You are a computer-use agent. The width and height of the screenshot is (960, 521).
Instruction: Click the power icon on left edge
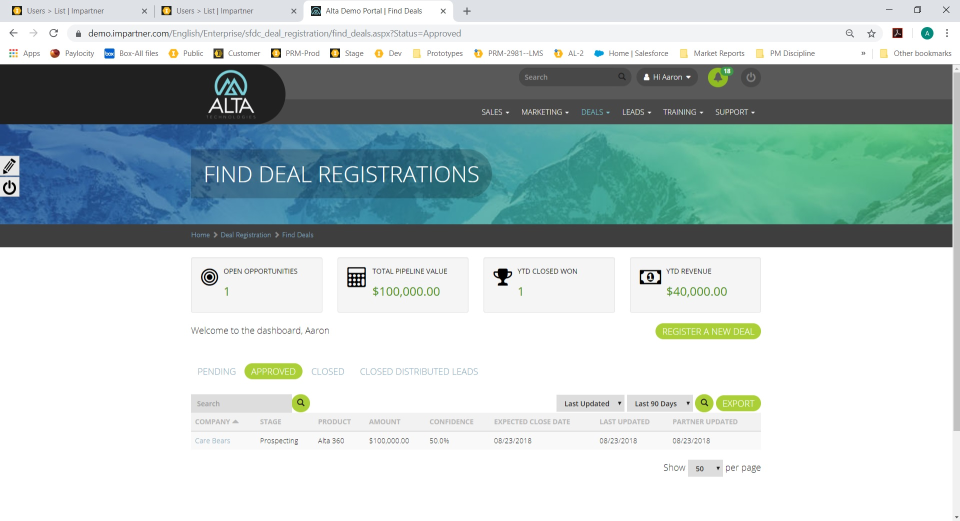pyautogui.click(x=9, y=187)
